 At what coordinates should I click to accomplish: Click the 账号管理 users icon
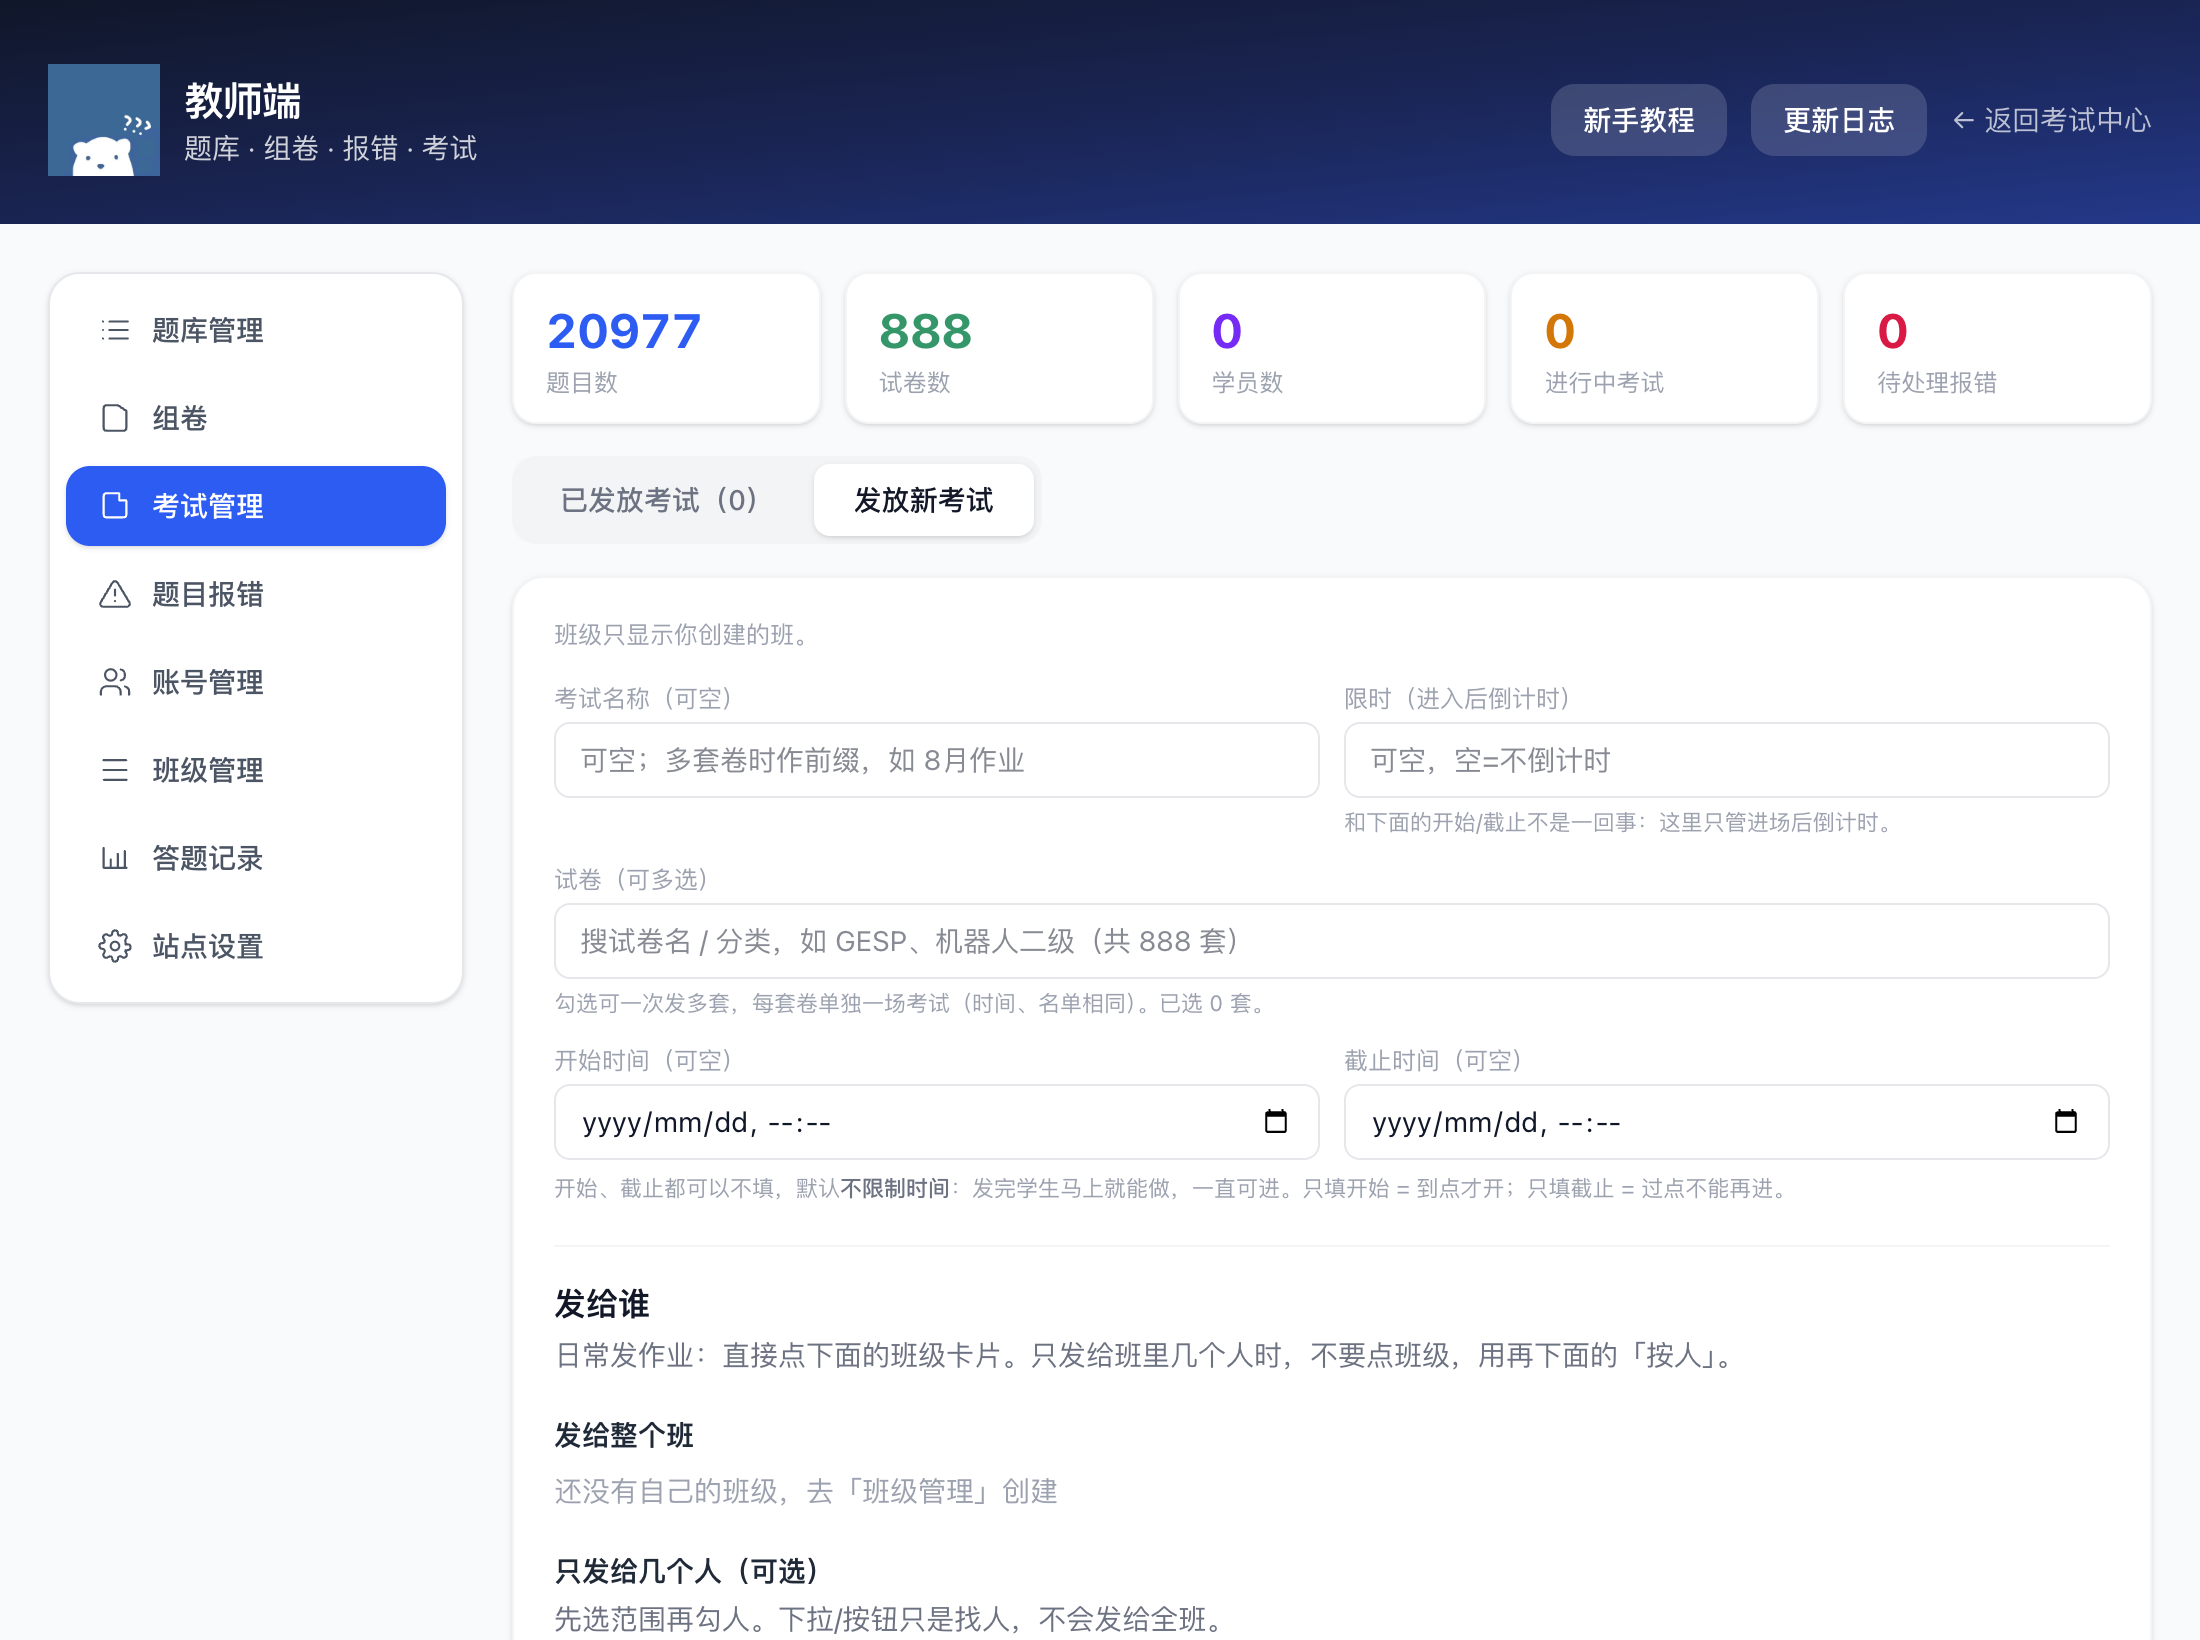point(115,682)
